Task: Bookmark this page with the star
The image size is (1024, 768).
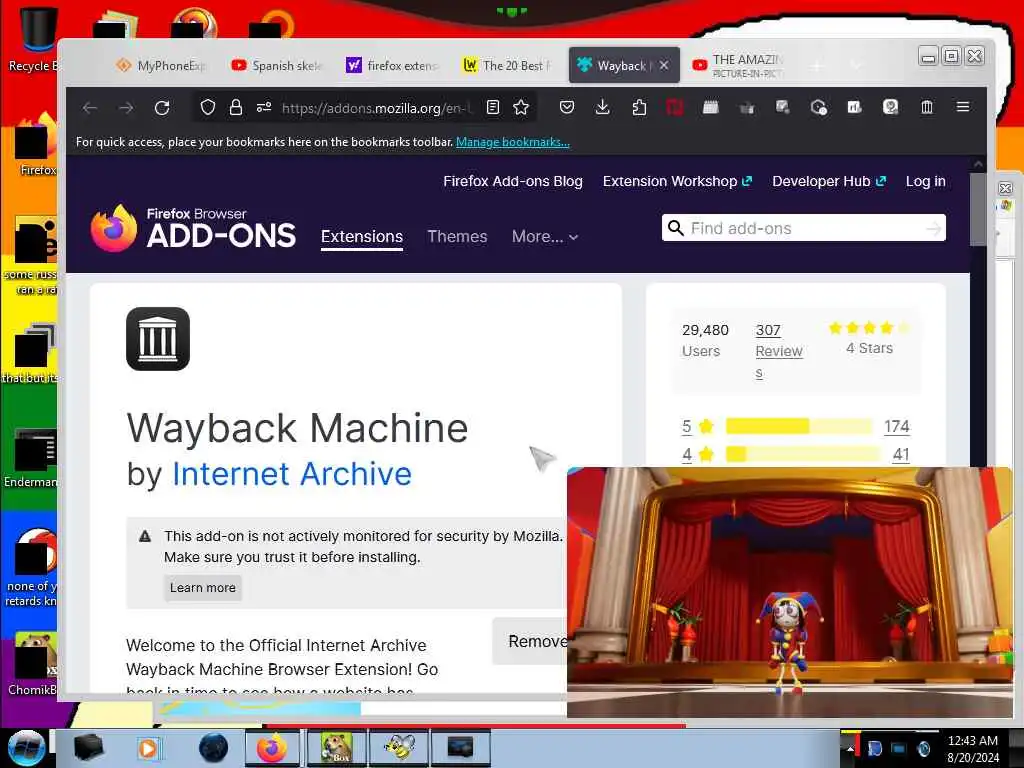Action: tap(521, 108)
